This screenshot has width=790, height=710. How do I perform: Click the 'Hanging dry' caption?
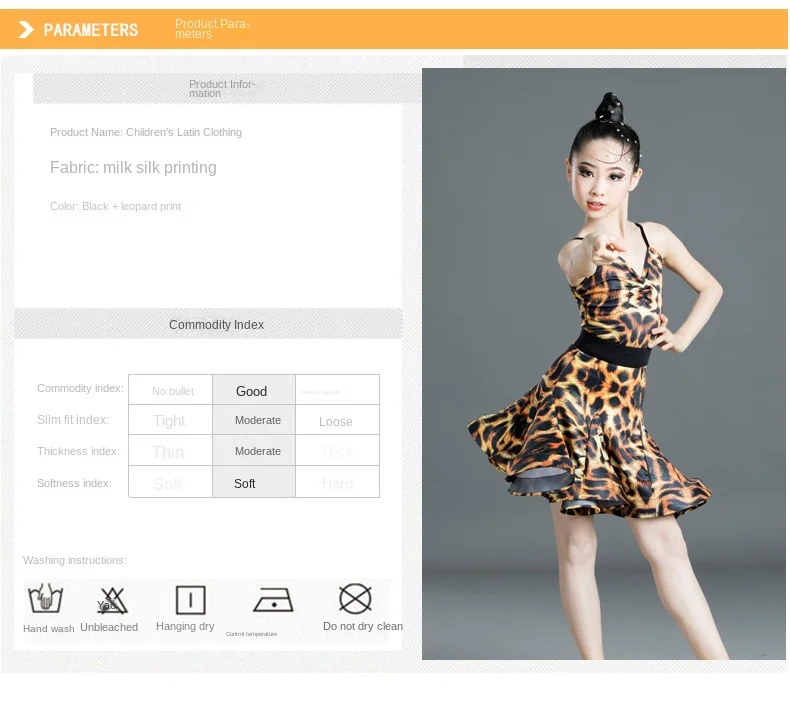[x=185, y=626]
